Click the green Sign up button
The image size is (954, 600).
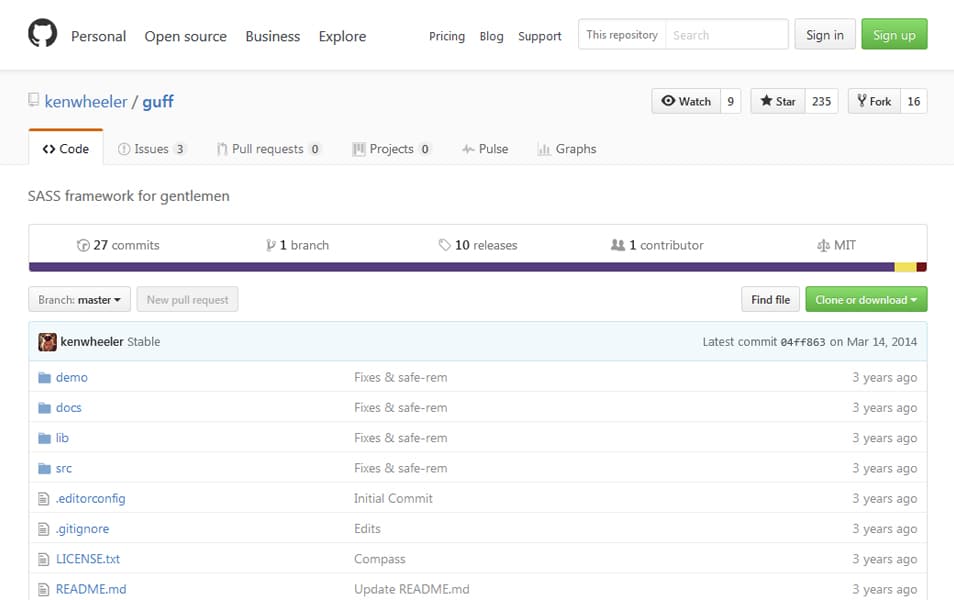click(x=894, y=33)
